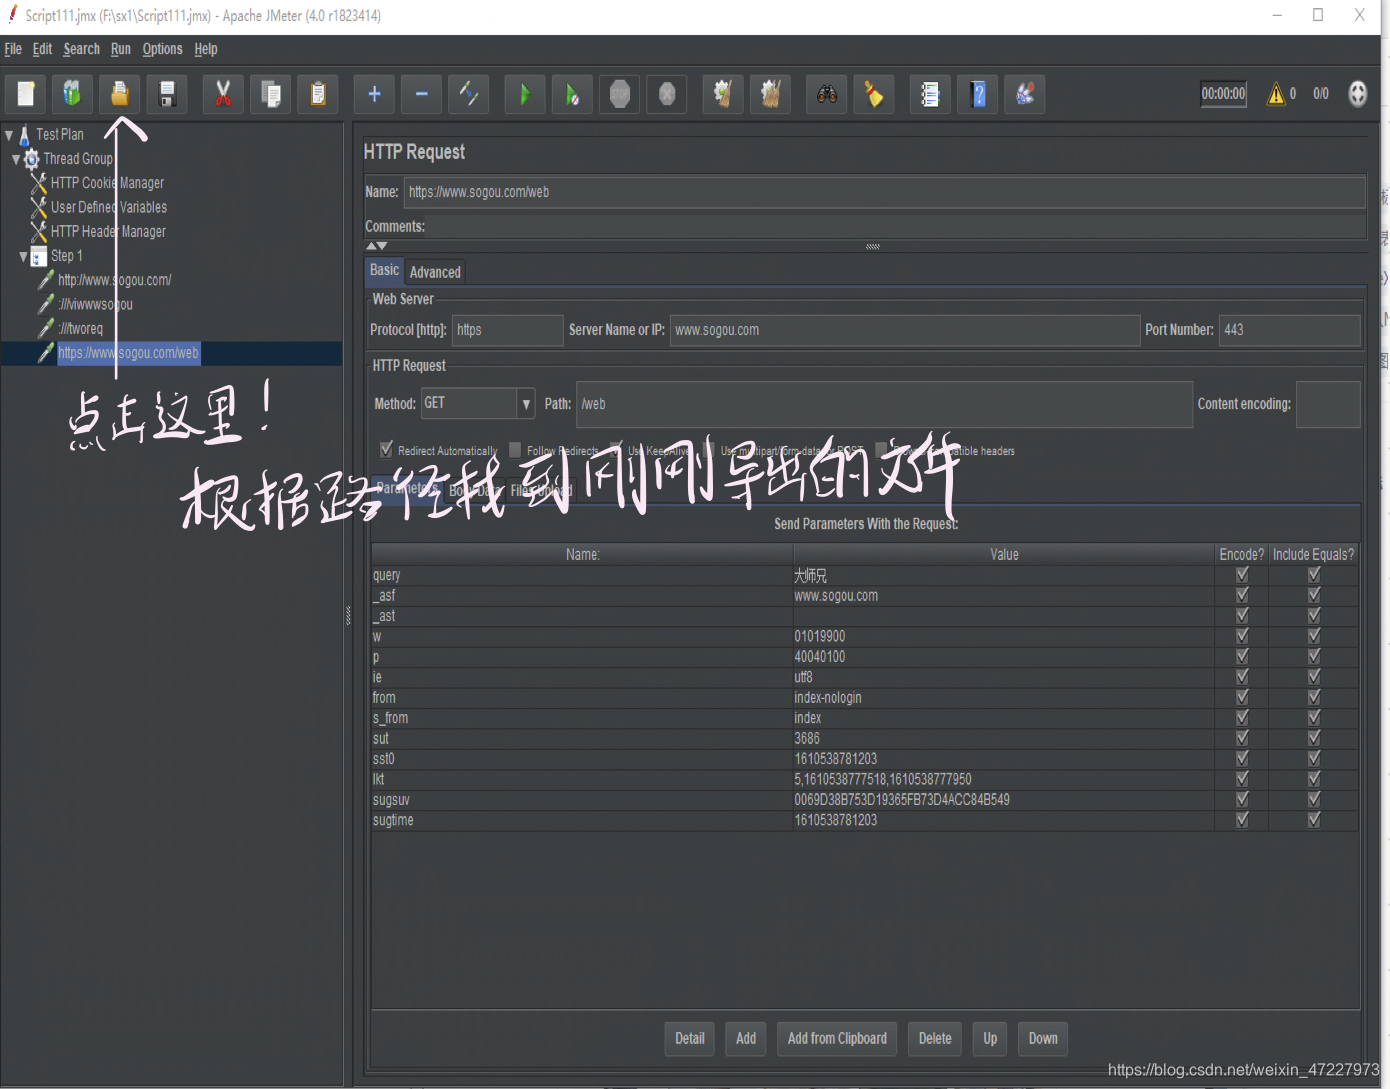This screenshot has width=1390, height=1089.
Task: Click the Copy toolbar icon
Action: [x=270, y=94]
